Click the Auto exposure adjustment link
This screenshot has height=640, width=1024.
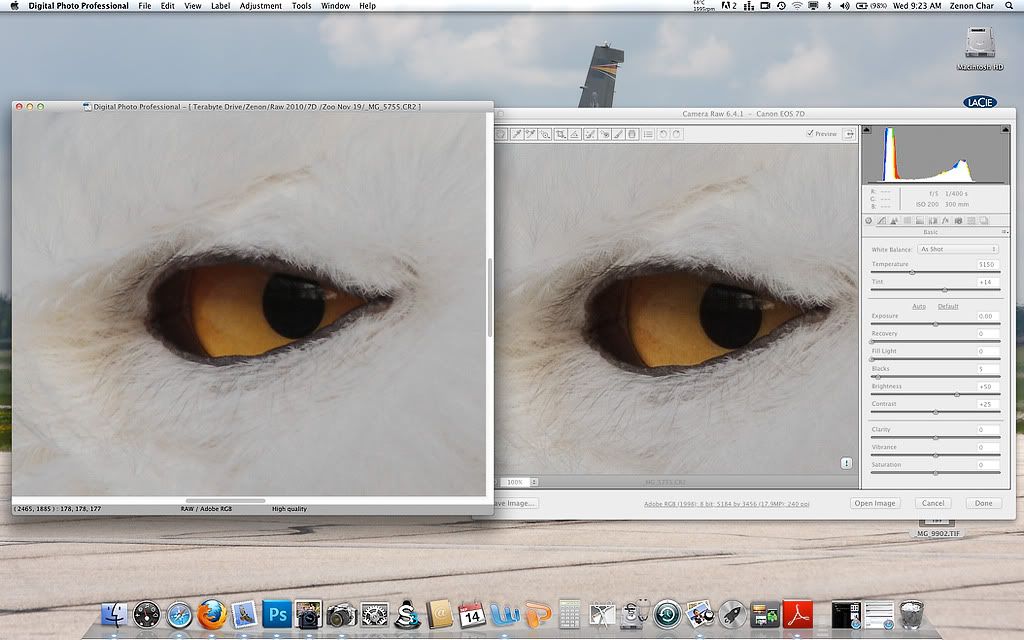coord(919,306)
